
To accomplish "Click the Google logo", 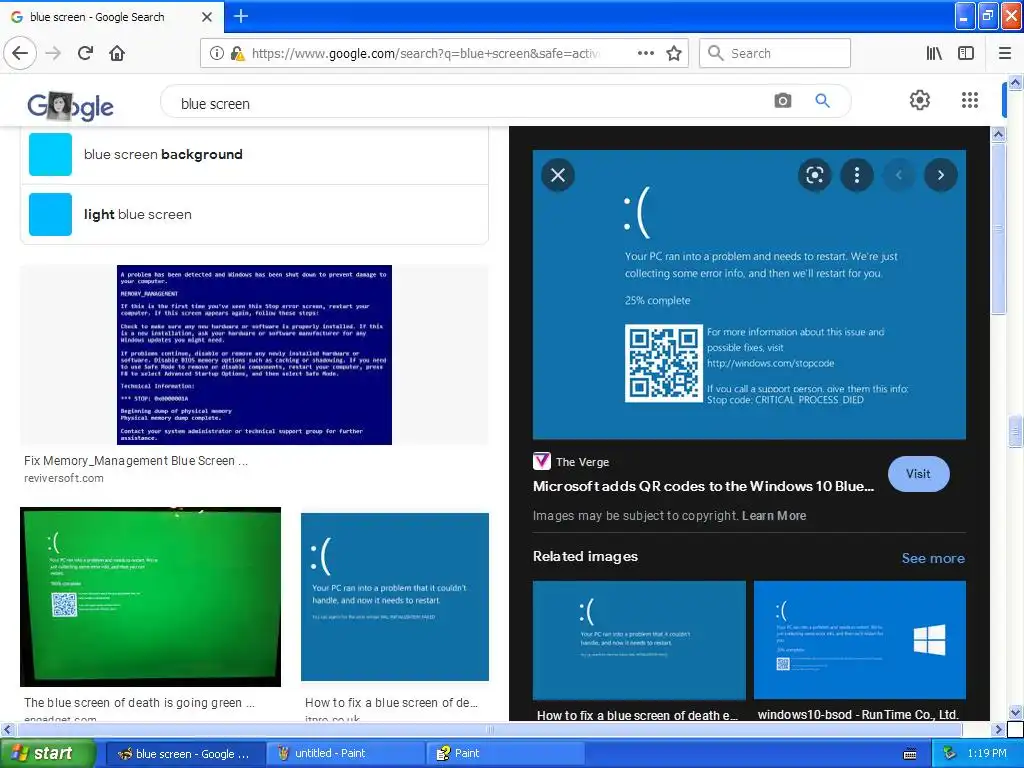I will tap(70, 105).
